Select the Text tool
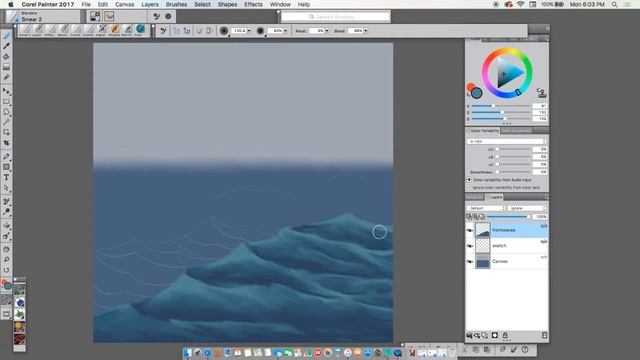 (6, 178)
